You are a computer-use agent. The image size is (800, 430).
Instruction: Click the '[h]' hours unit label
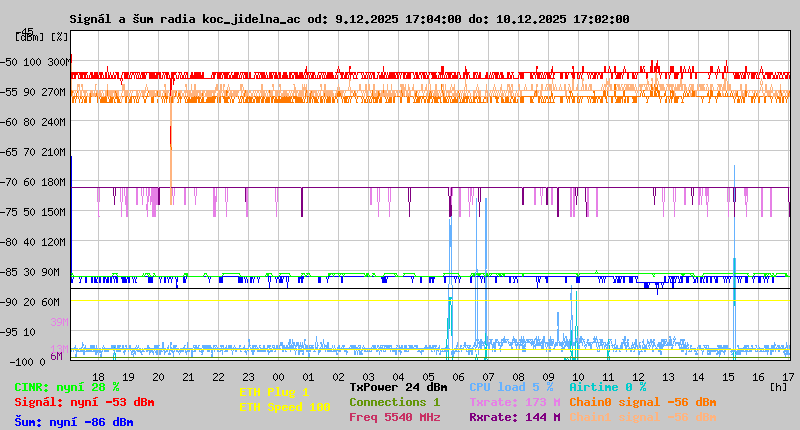779,387
